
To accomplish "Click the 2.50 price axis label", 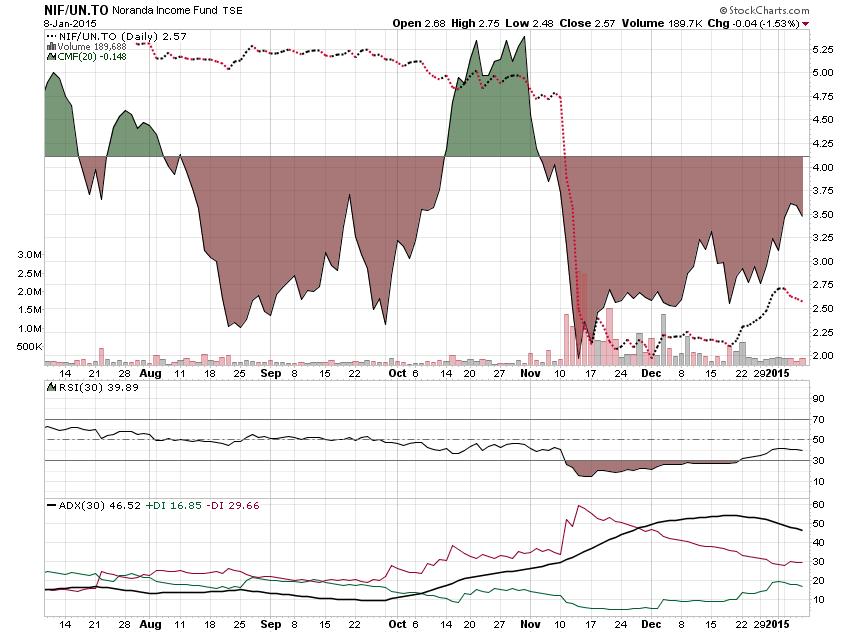I will [823, 308].
